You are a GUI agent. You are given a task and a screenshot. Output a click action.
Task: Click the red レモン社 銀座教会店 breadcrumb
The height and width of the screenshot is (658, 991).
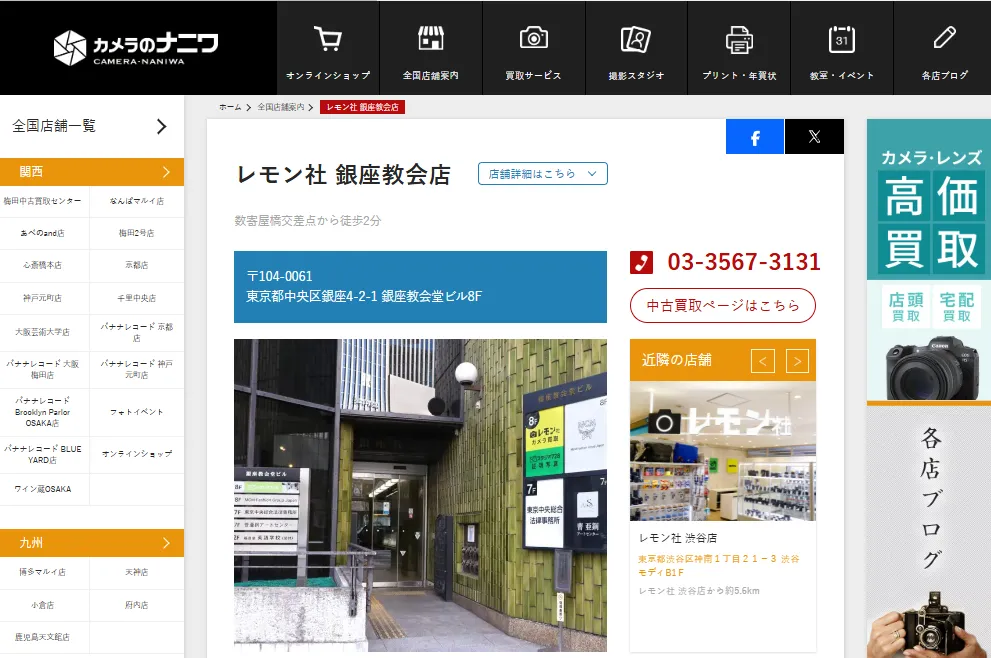point(362,107)
